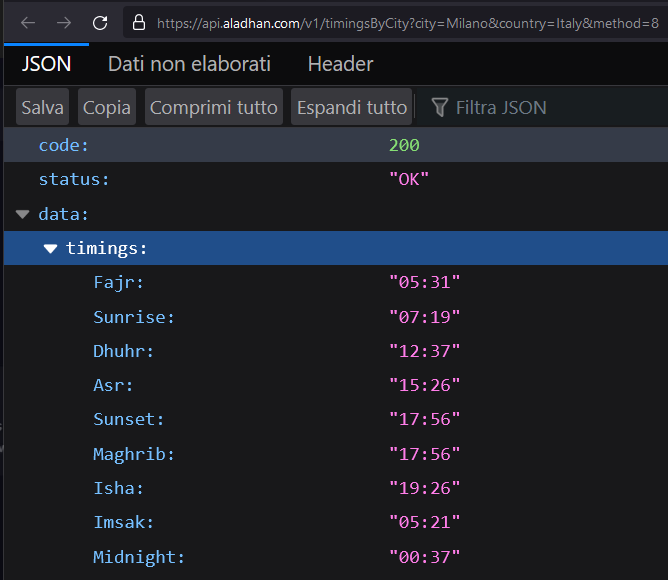Collapse the data node arrow
This screenshot has width=668, height=580.
[22, 214]
